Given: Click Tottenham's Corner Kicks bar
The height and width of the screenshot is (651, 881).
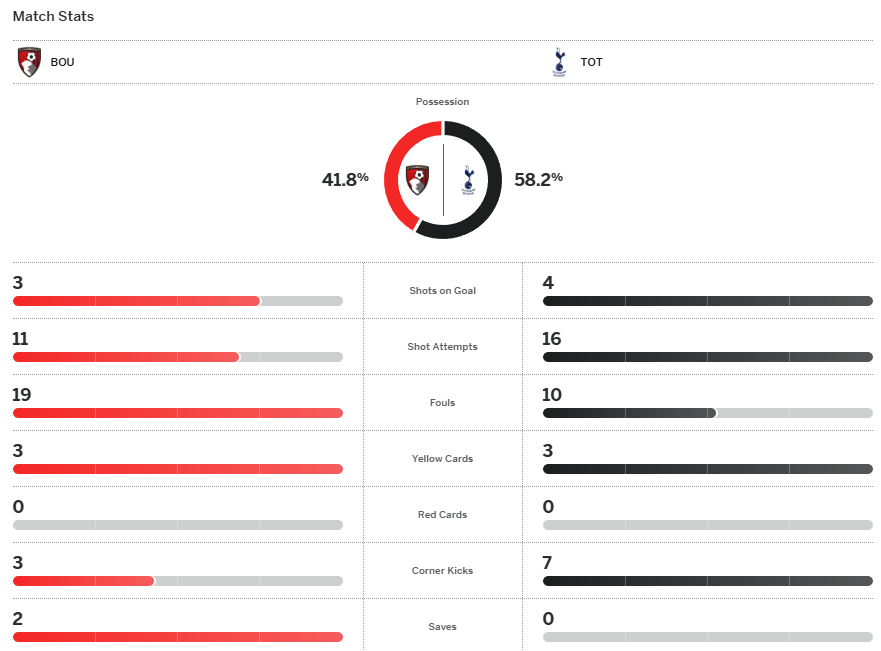Looking at the screenshot, I should pos(707,581).
